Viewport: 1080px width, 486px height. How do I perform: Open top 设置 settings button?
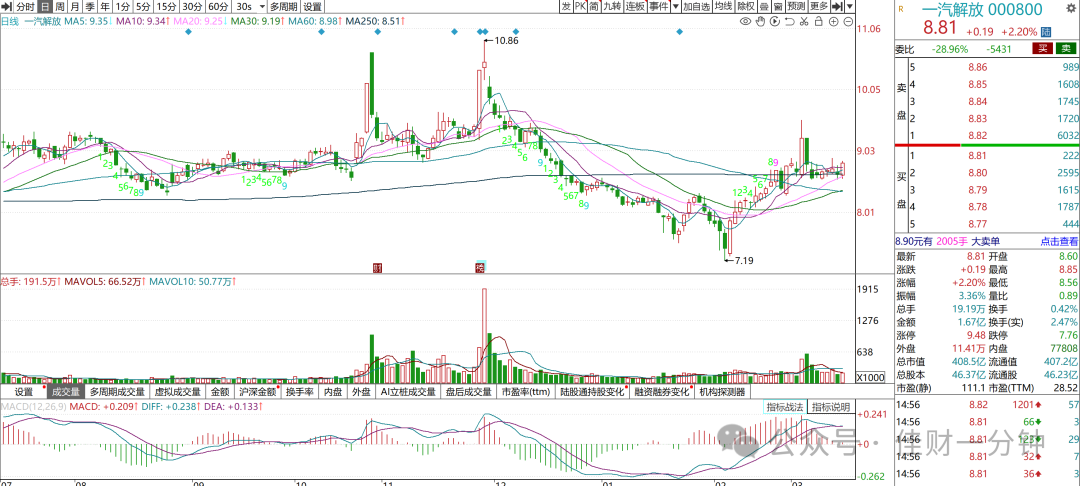313,6
